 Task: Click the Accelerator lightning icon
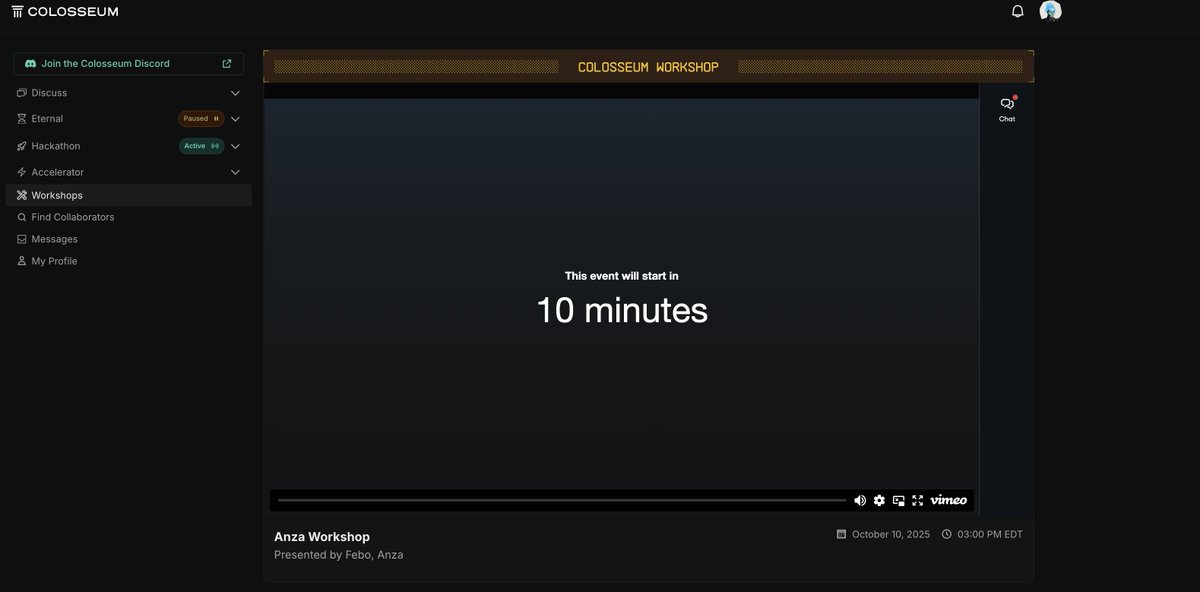click(22, 172)
